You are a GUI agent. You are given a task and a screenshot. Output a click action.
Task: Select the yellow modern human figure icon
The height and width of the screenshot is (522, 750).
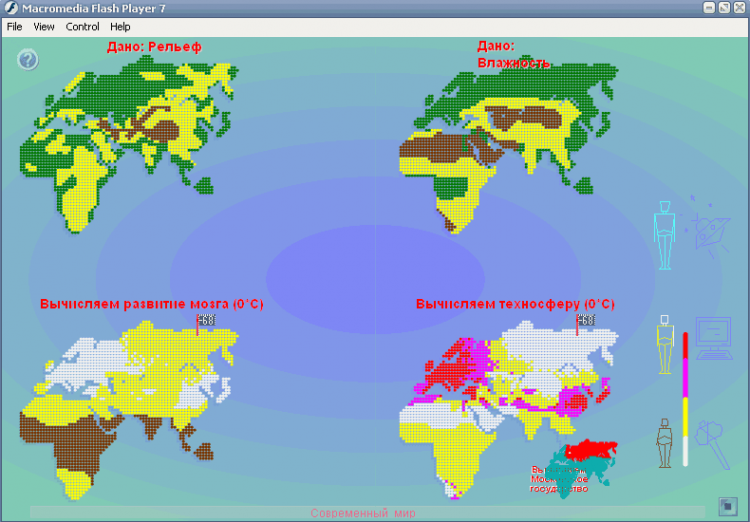tap(665, 344)
